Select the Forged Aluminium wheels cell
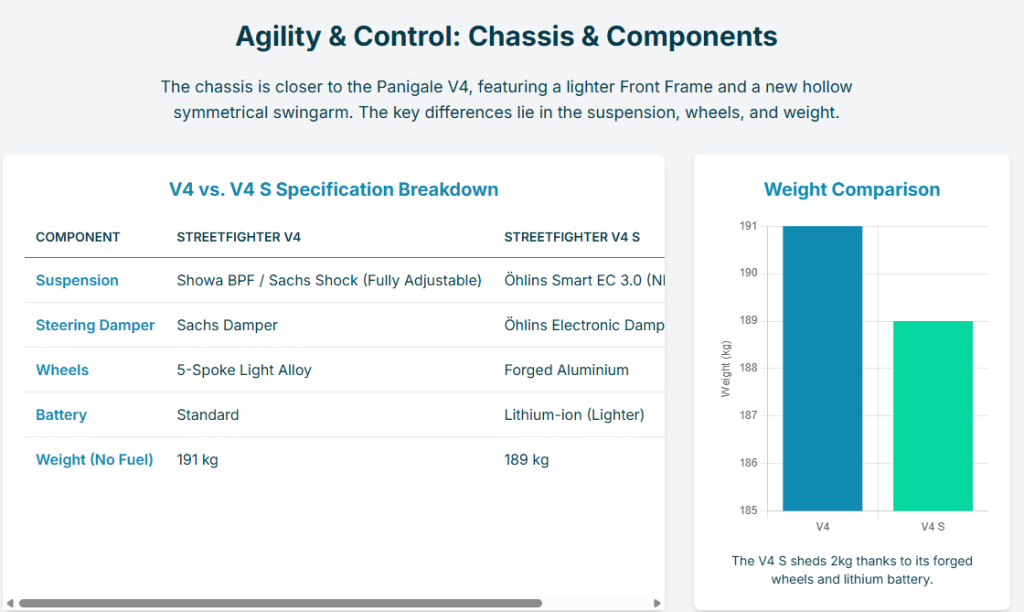 click(566, 370)
